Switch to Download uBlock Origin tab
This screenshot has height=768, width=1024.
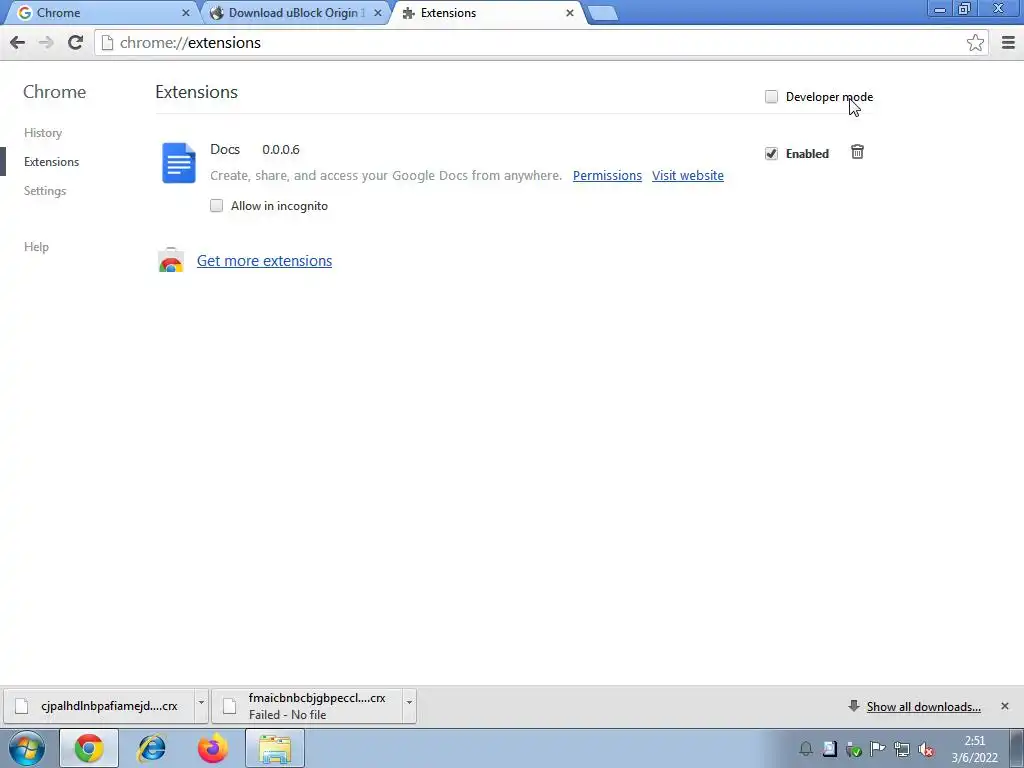click(x=295, y=12)
